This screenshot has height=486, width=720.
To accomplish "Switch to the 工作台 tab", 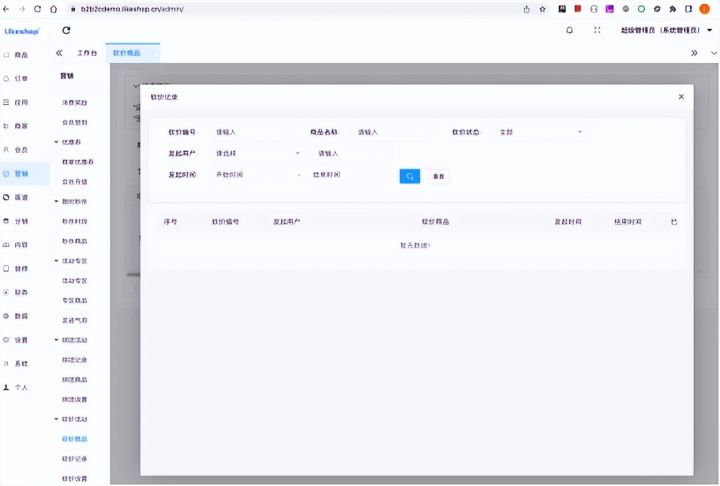I will (x=87, y=53).
